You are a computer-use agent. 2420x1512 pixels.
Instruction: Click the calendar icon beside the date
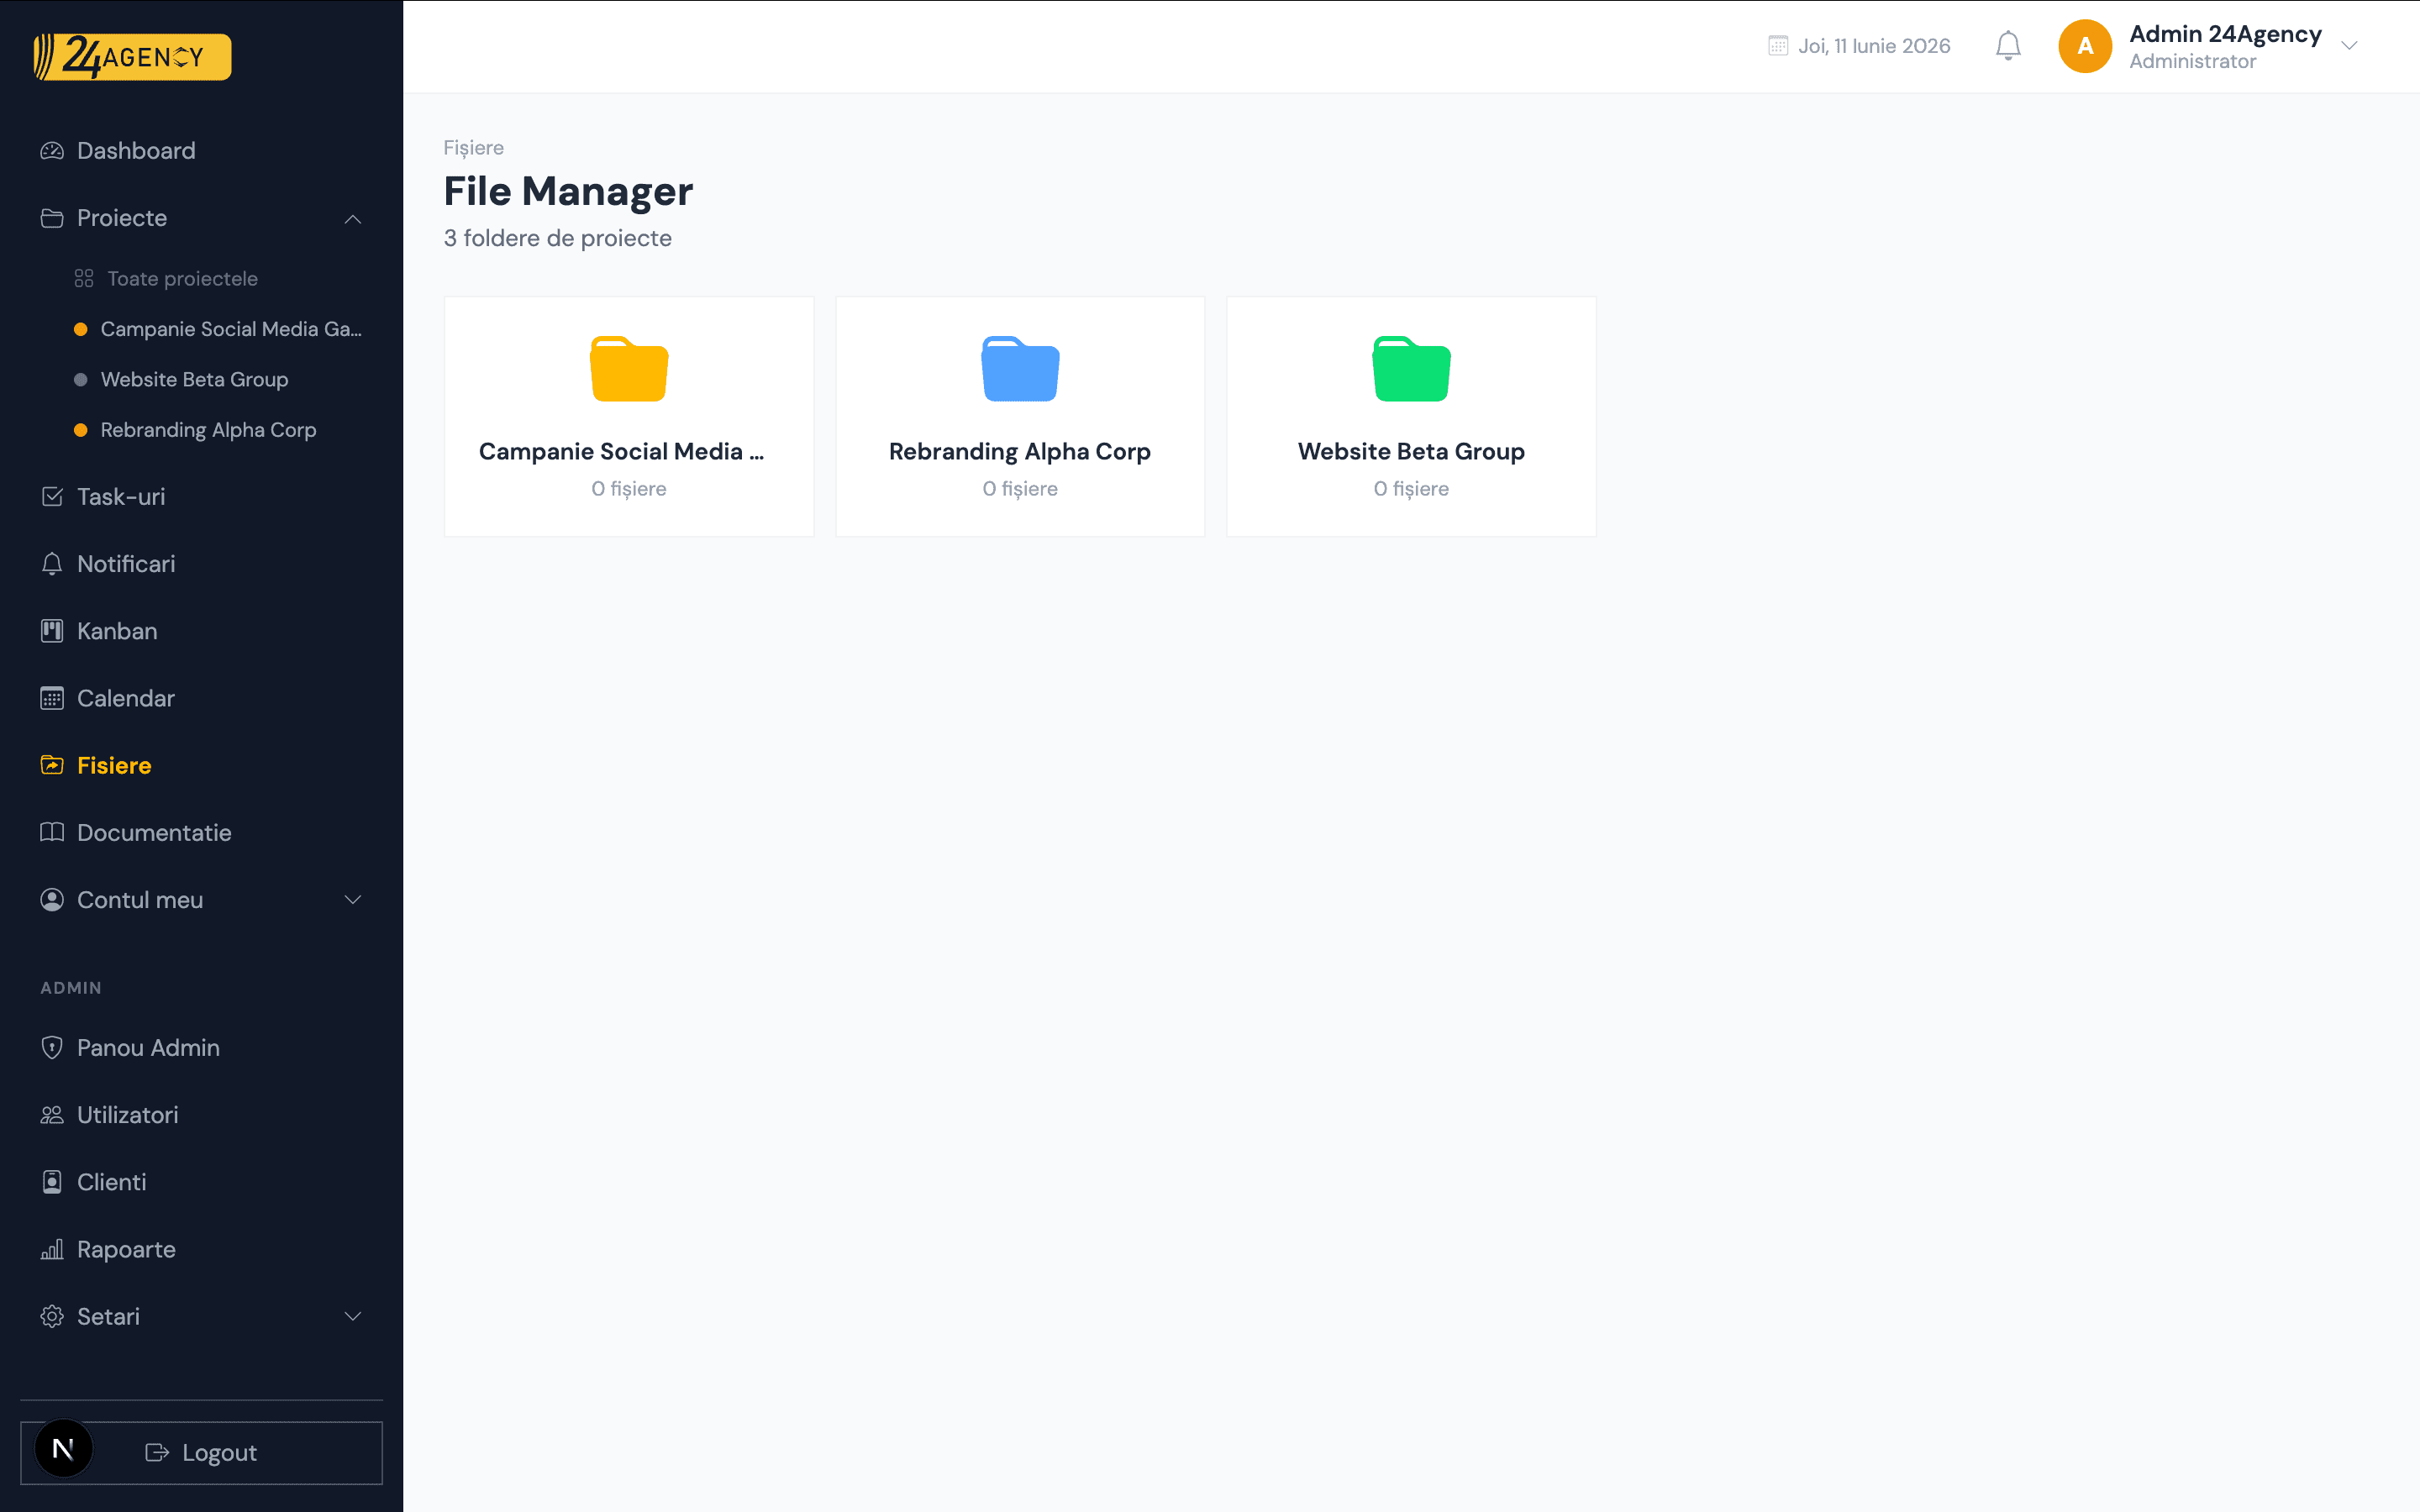[1778, 46]
